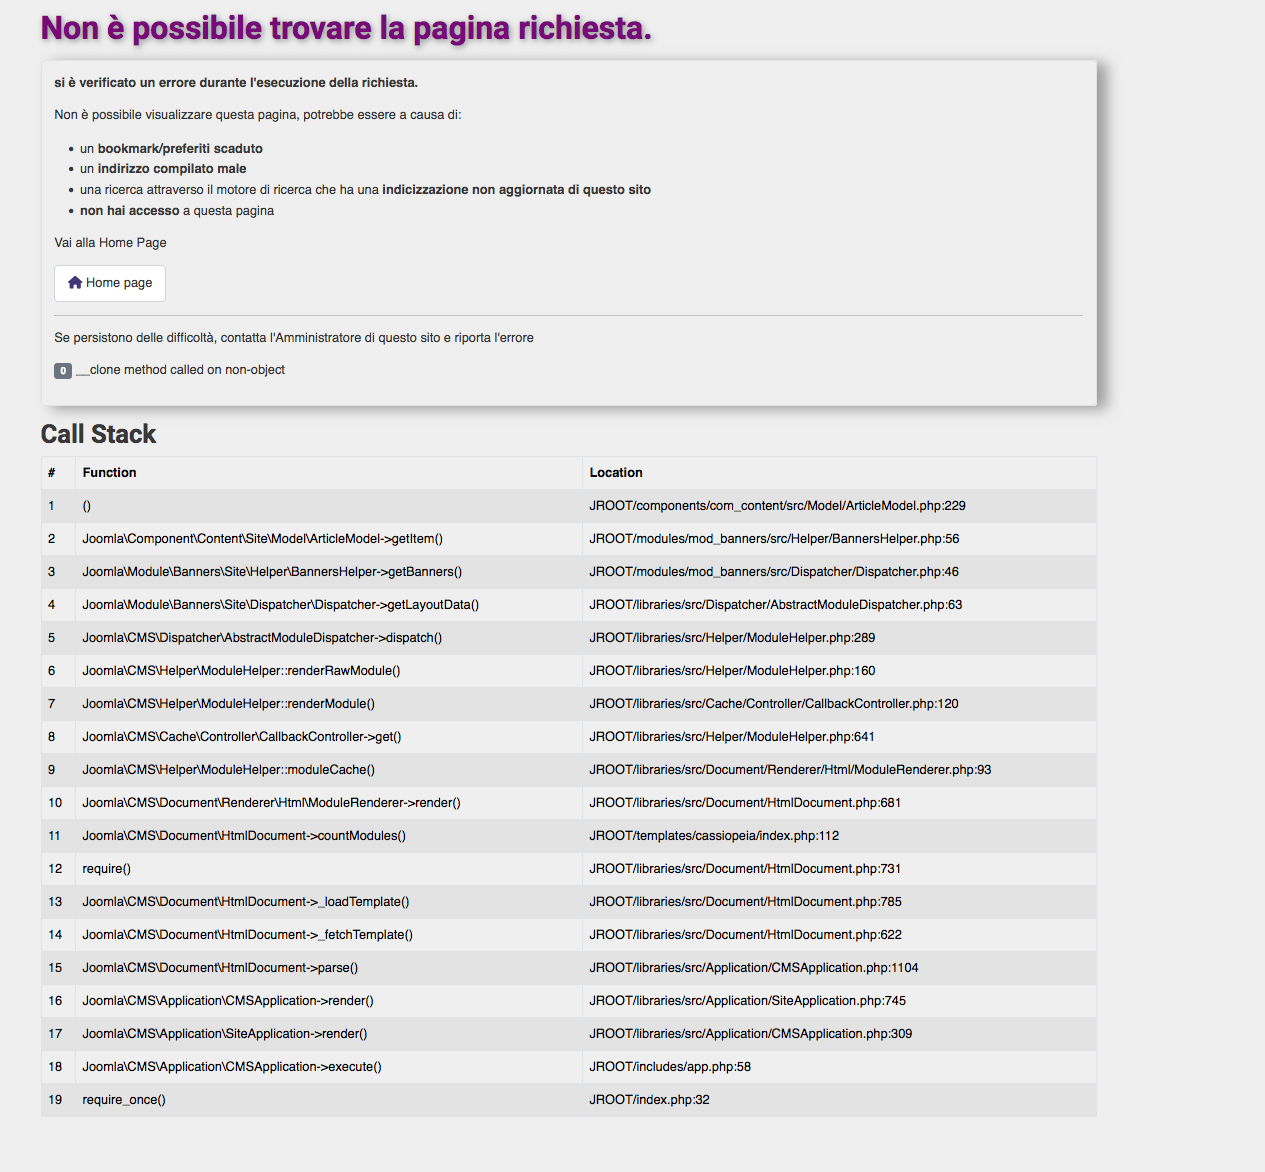Click the Location column header
The height and width of the screenshot is (1172, 1265).
point(616,473)
